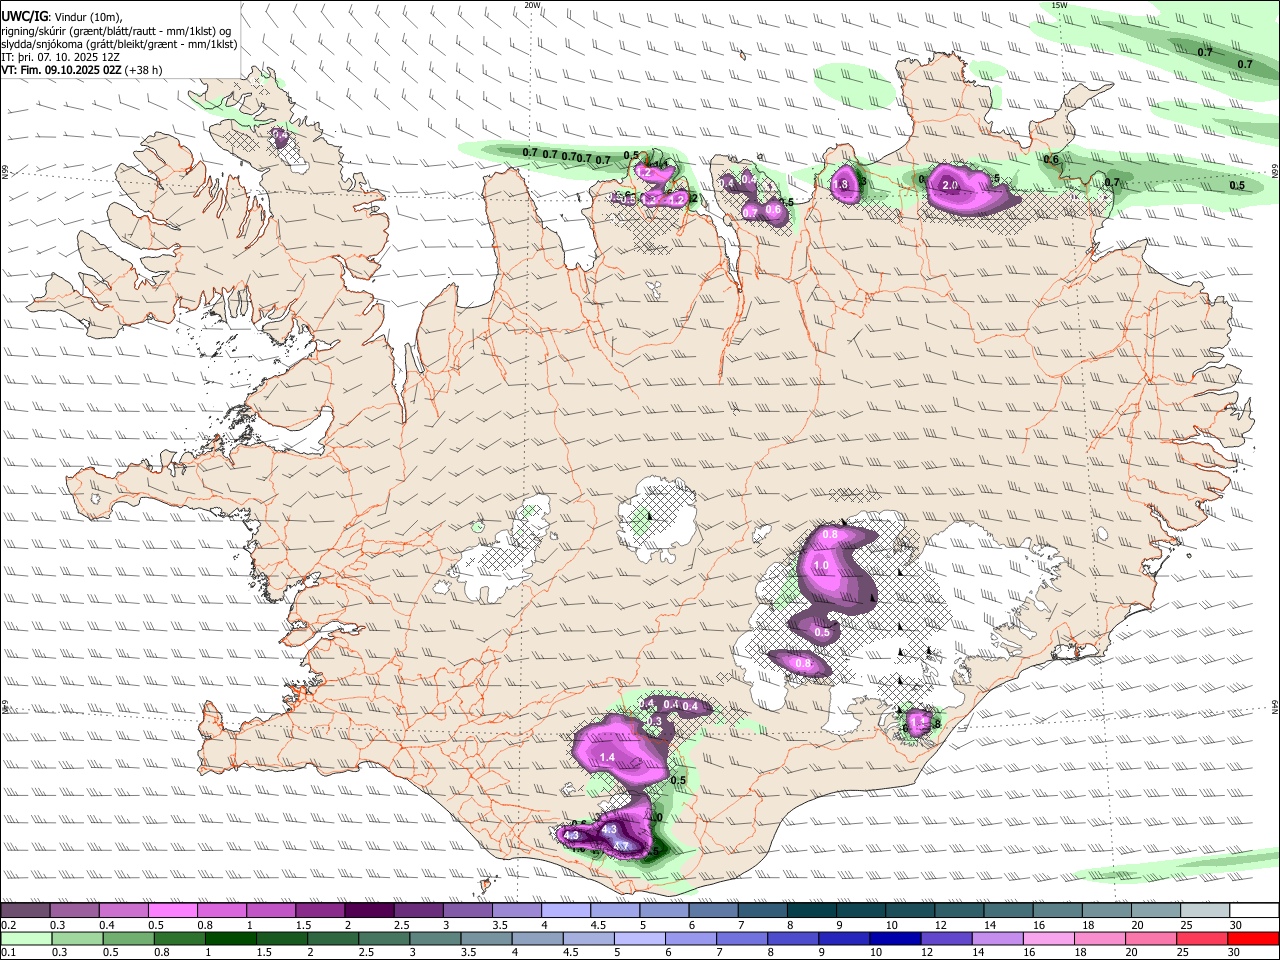Click the 1.0 value on the Vatnajökull glacier
This screenshot has height=960, width=1280.
pos(822,566)
